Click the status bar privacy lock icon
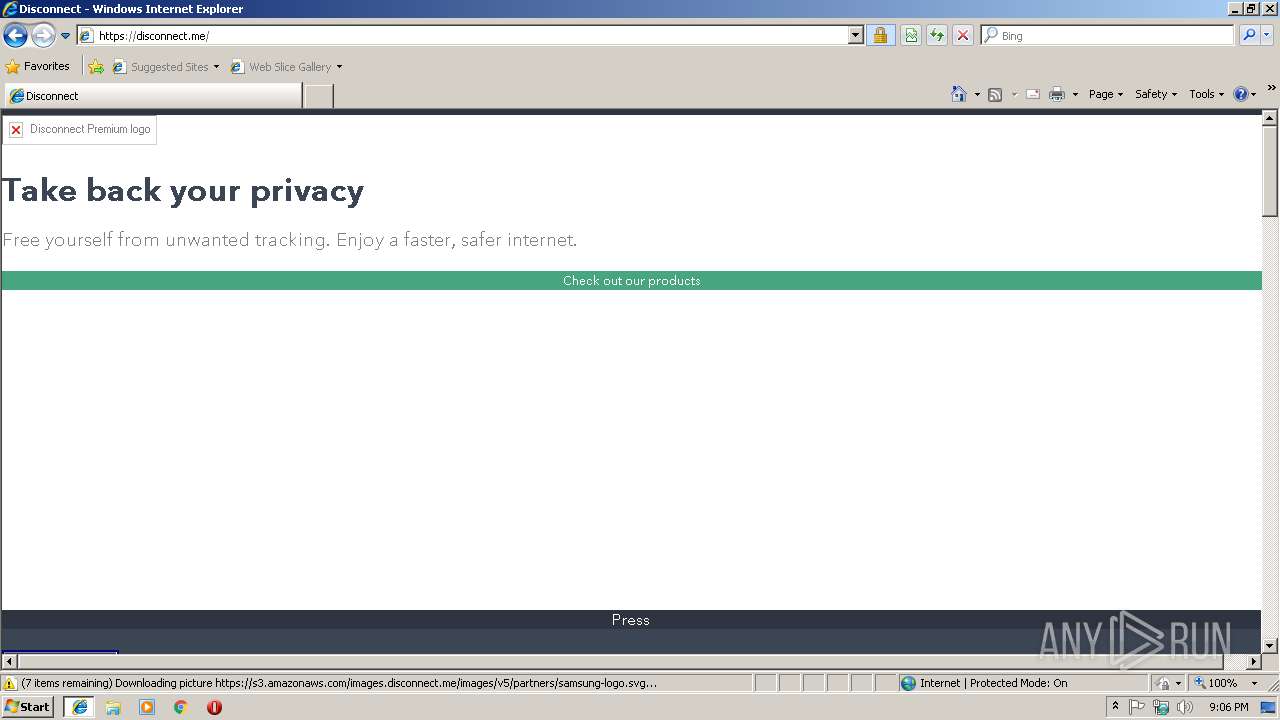Viewport: 1280px width, 720px height. (1164, 683)
